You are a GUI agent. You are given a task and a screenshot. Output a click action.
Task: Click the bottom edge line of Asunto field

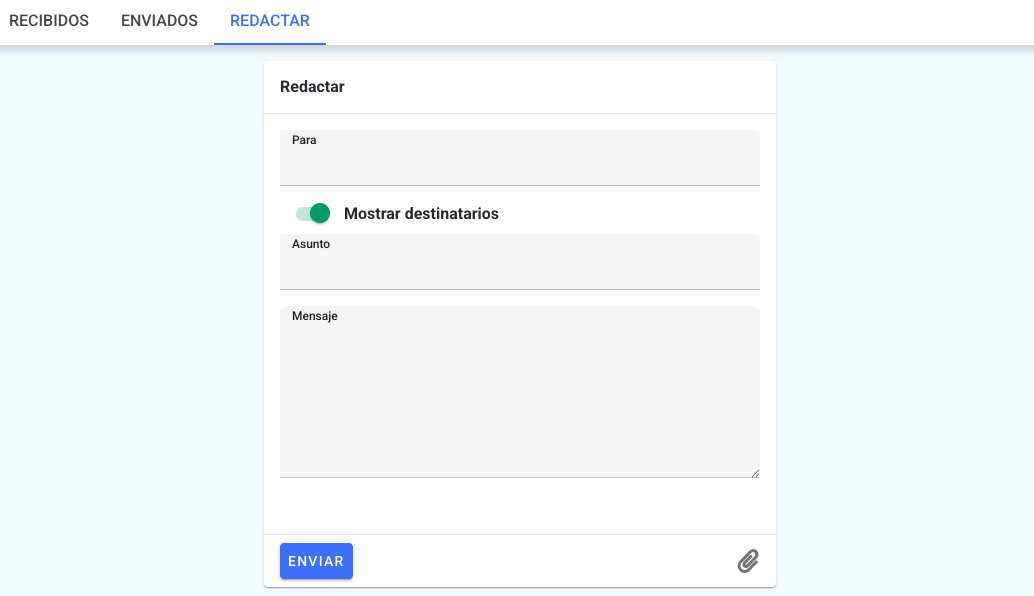click(x=520, y=289)
